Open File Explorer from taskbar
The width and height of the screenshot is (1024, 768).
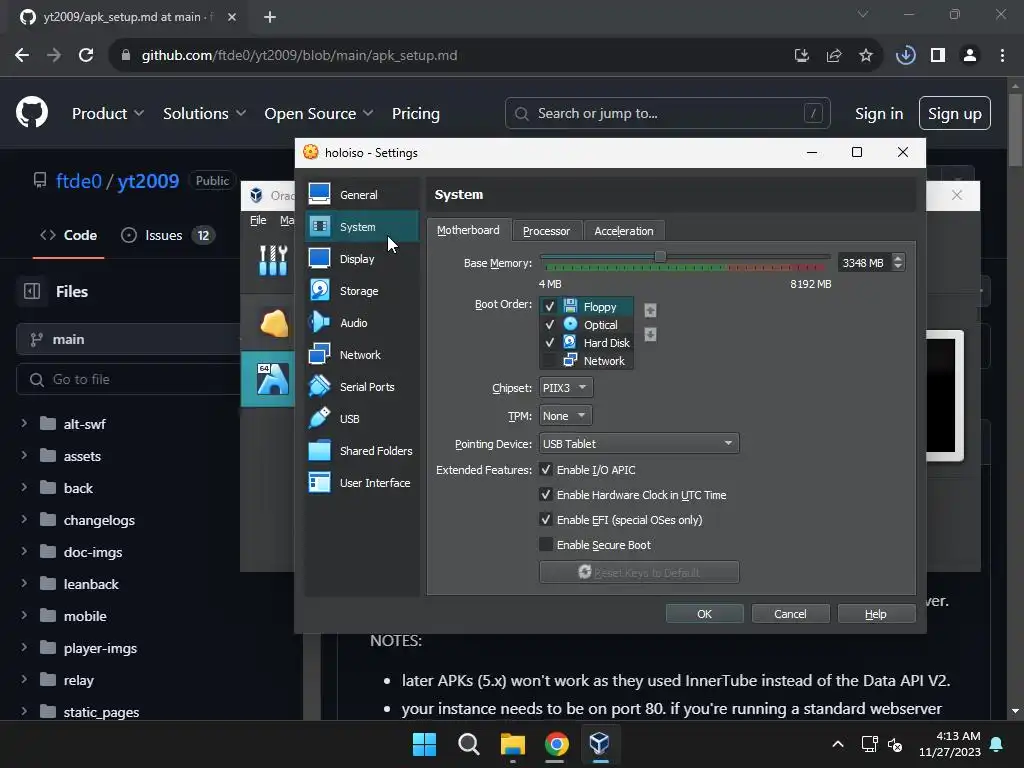point(513,744)
